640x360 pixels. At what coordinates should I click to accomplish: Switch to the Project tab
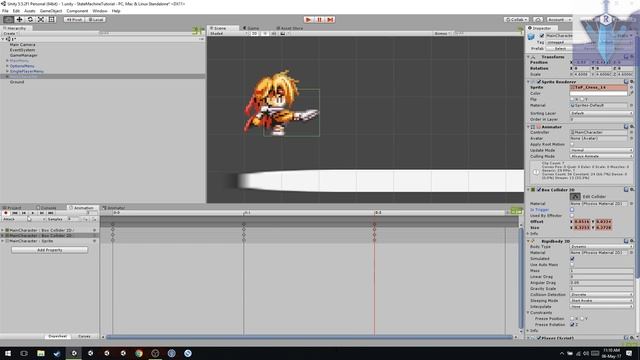(x=12, y=208)
